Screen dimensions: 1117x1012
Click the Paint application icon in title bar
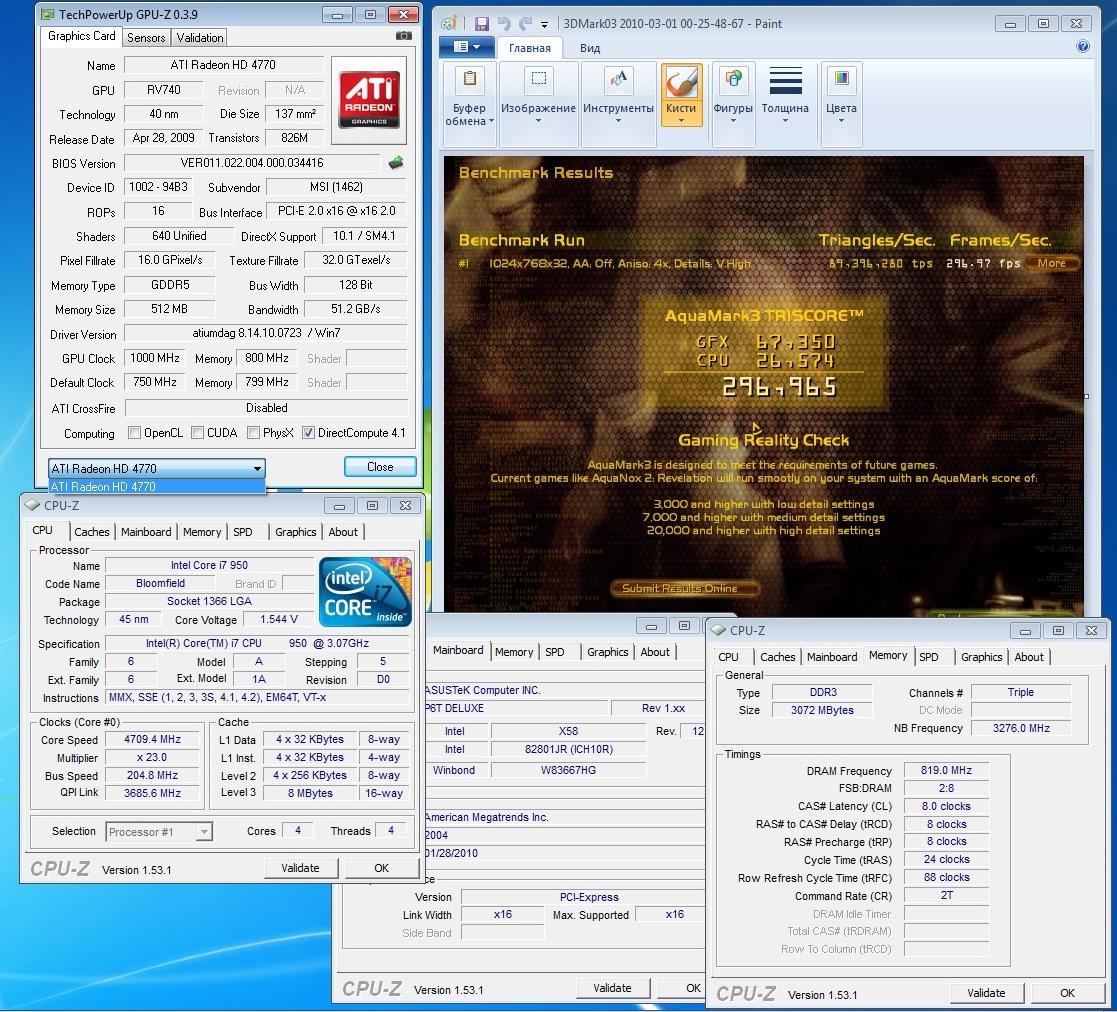[x=449, y=24]
